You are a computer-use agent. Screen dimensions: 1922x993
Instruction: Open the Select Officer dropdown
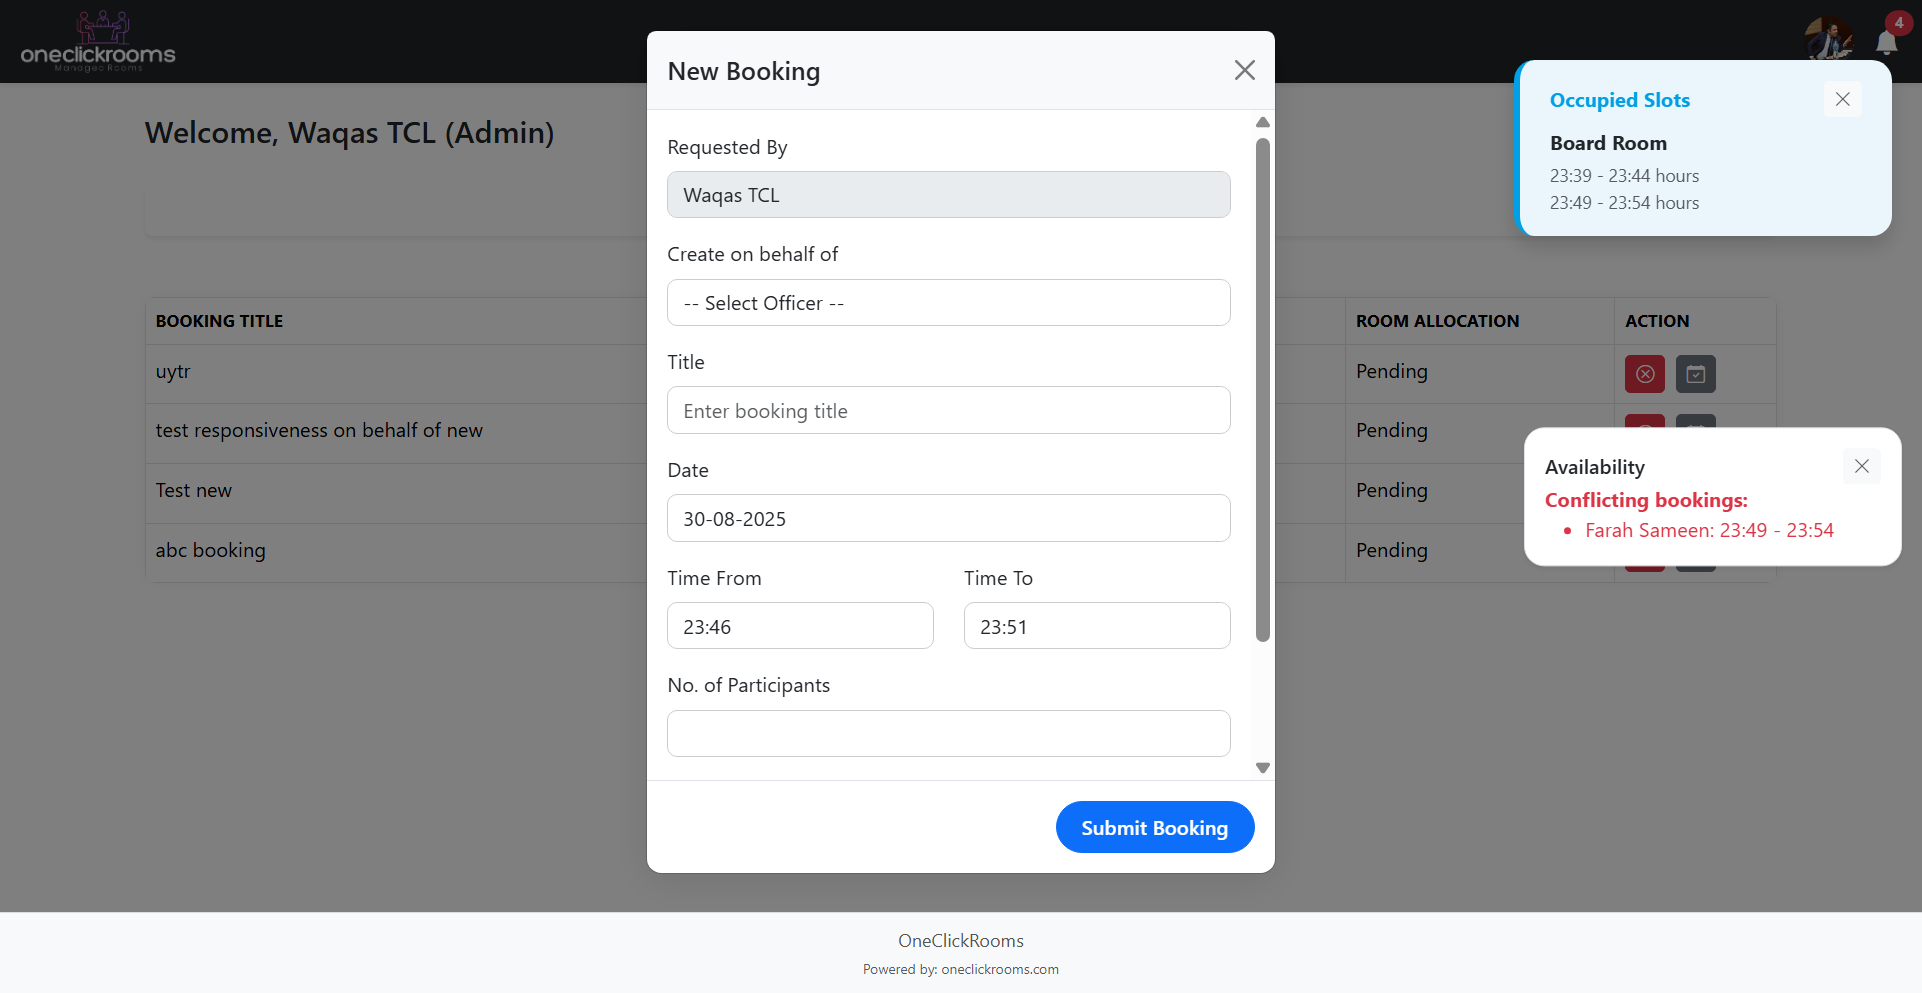[948, 302]
